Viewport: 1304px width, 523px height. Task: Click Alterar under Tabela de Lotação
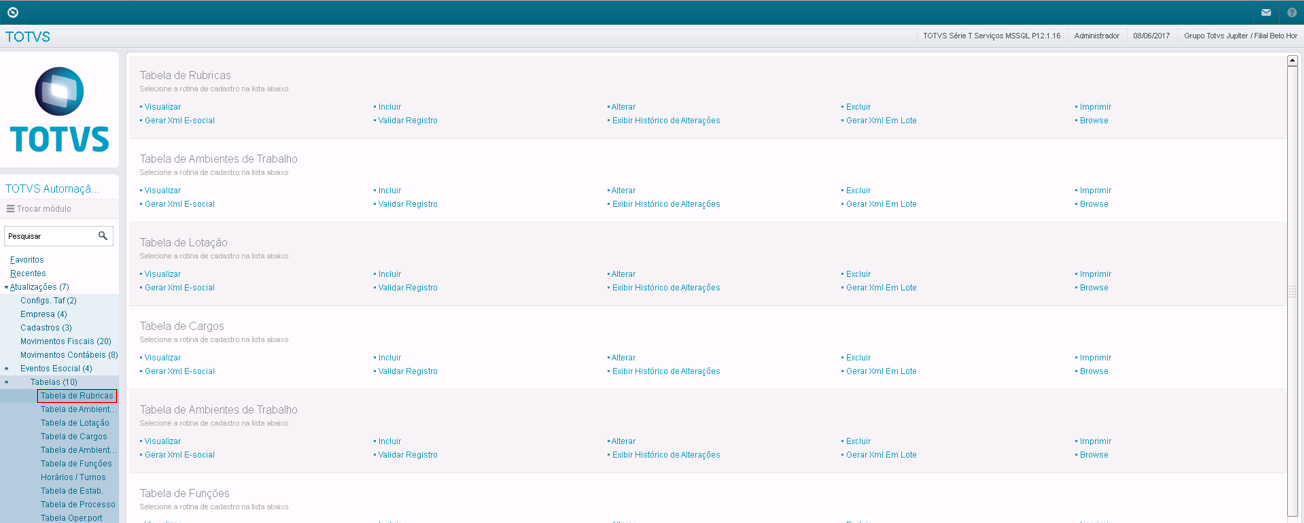[623, 274]
